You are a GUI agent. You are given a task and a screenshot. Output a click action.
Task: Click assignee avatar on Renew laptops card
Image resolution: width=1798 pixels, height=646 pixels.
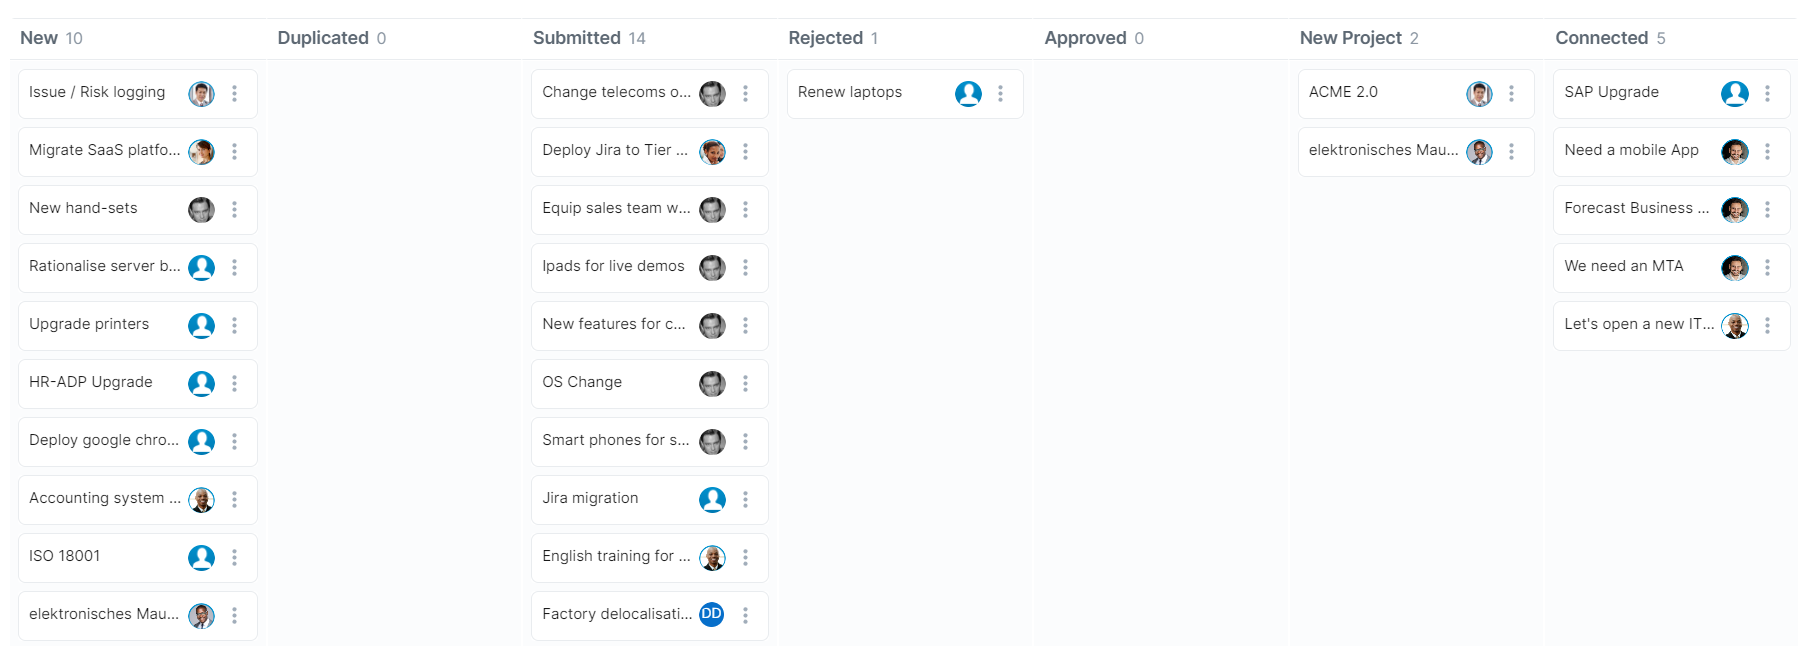[968, 93]
